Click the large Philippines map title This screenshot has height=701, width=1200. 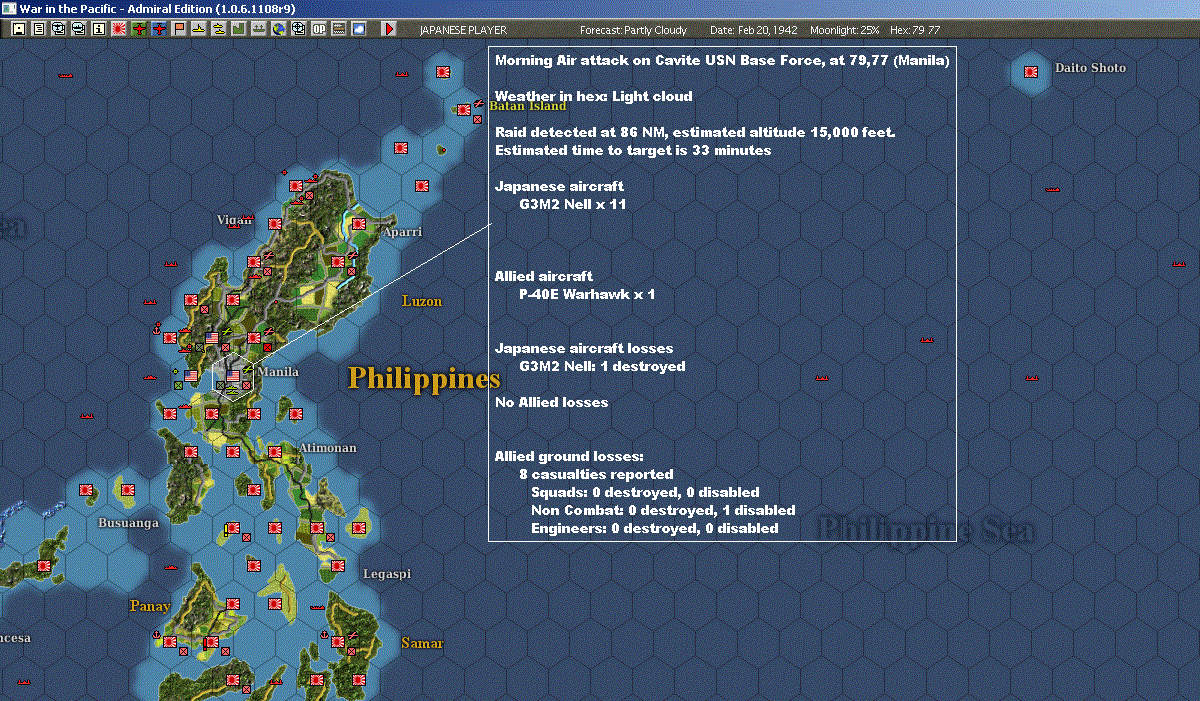click(x=424, y=379)
